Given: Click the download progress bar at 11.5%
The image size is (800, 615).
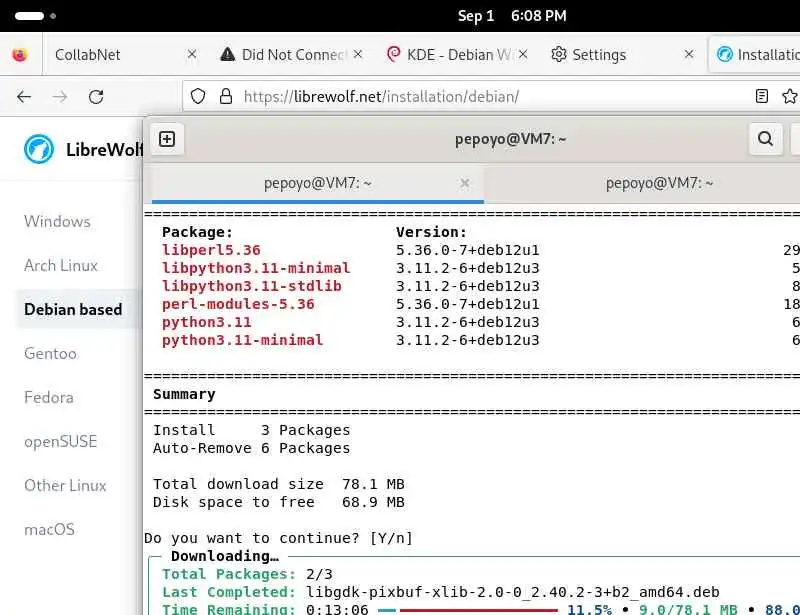Looking at the screenshot, I should pyautogui.click(x=468, y=609).
